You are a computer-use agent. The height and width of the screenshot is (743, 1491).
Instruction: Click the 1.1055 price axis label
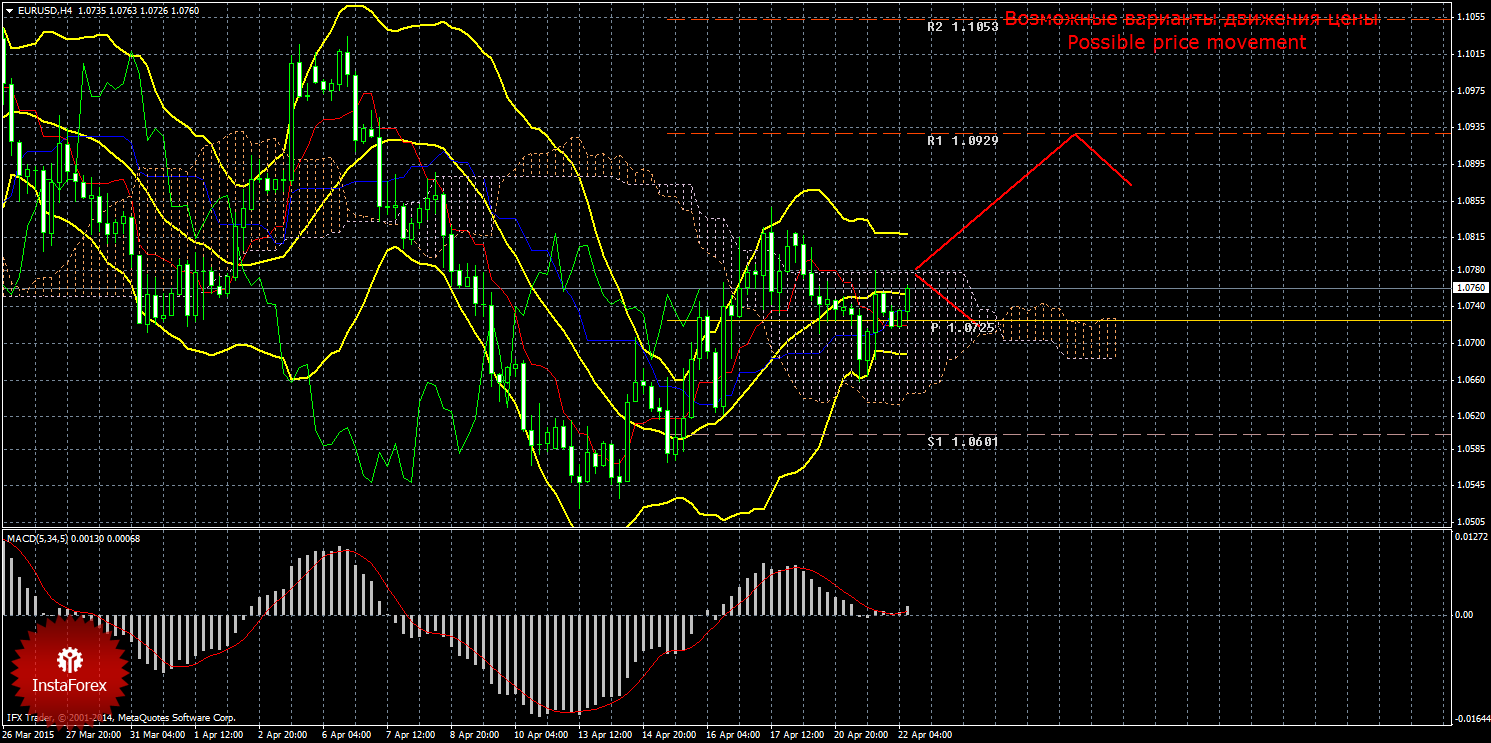[1471, 18]
